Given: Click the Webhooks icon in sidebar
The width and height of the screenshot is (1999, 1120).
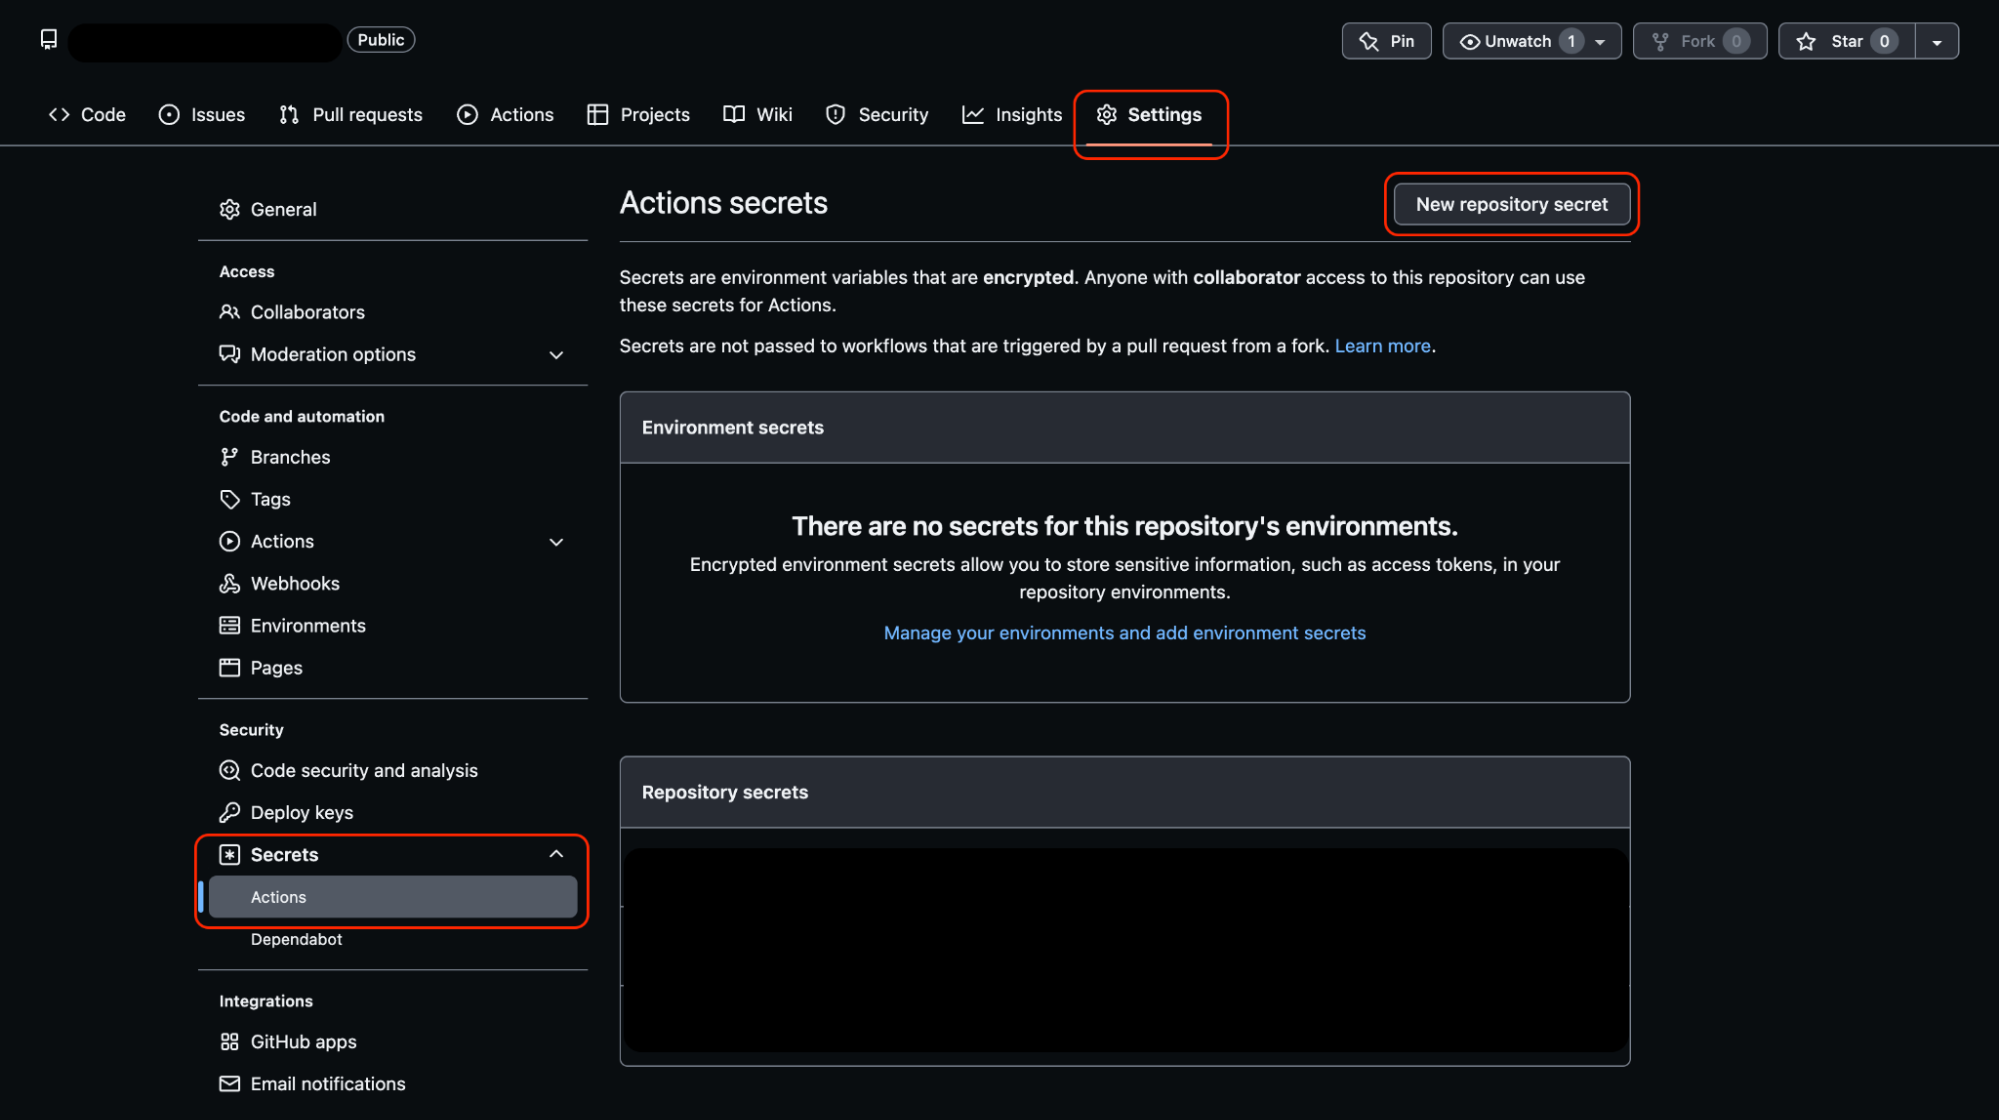Looking at the screenshot, I should (x=230, y=583).
